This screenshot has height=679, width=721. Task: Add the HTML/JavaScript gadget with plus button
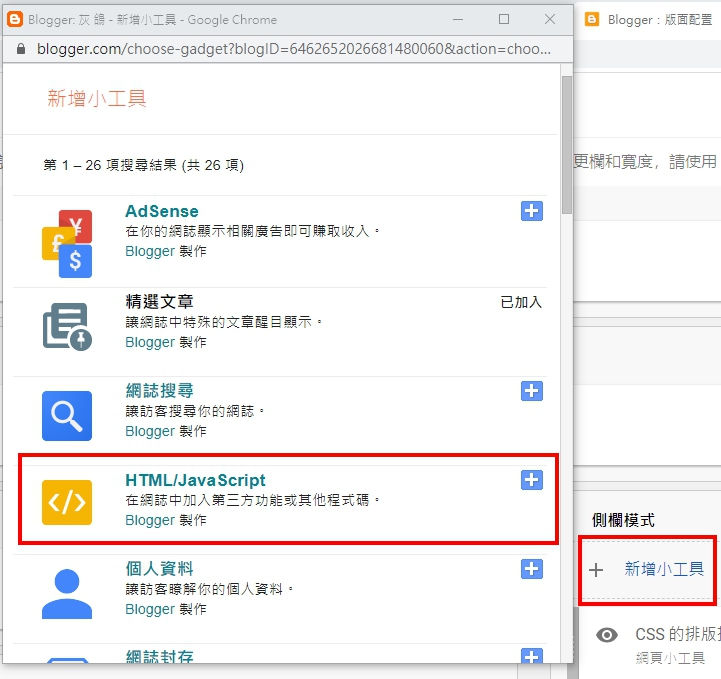pos(532,480)
